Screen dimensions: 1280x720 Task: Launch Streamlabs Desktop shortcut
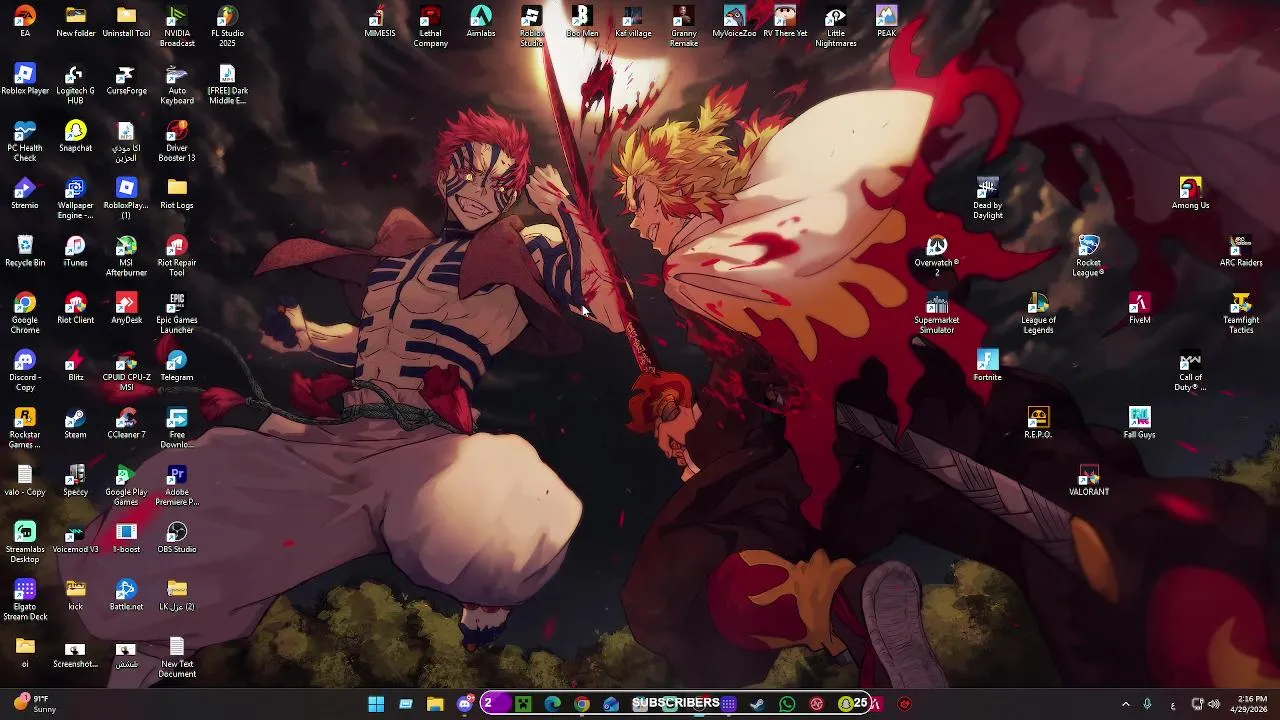click(25, 543)
